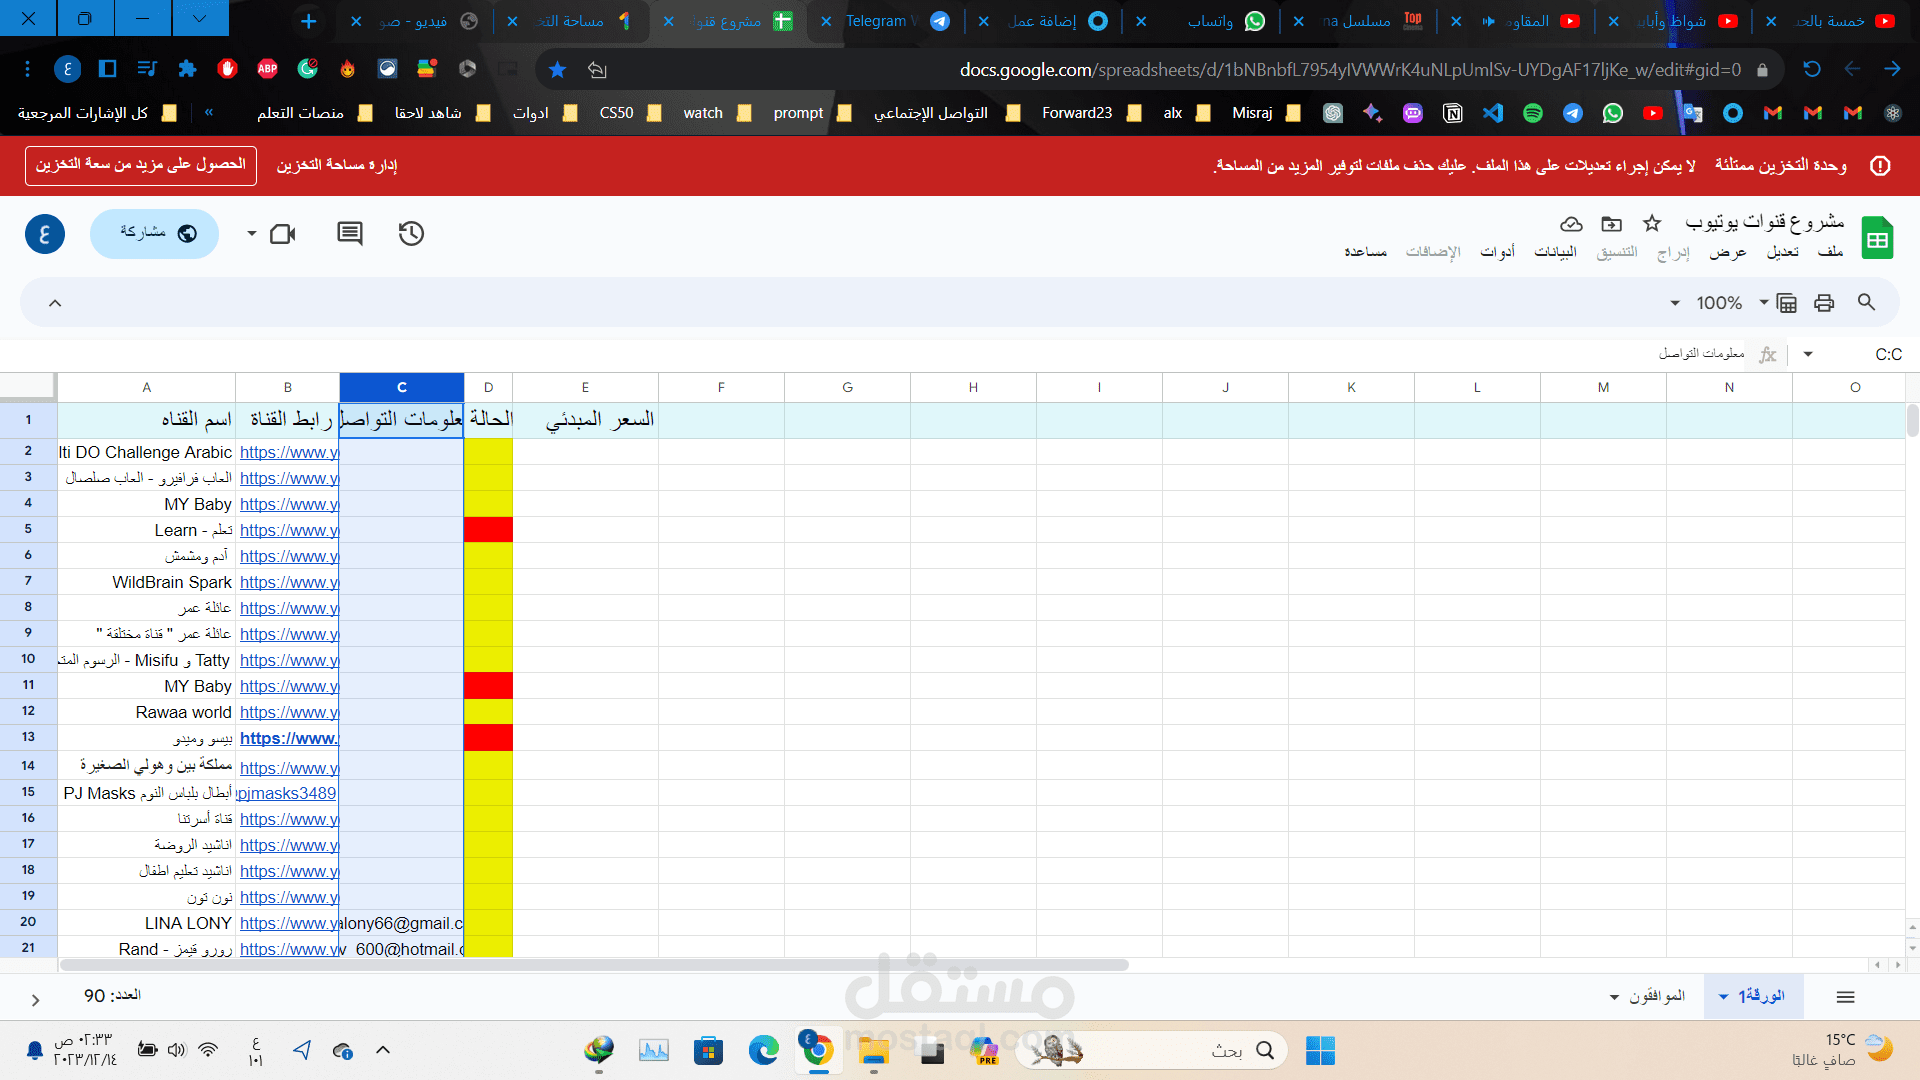Open the LINA LONY channel link
The width and height of the screenshot is (1920, 1080).
(288, 923)
